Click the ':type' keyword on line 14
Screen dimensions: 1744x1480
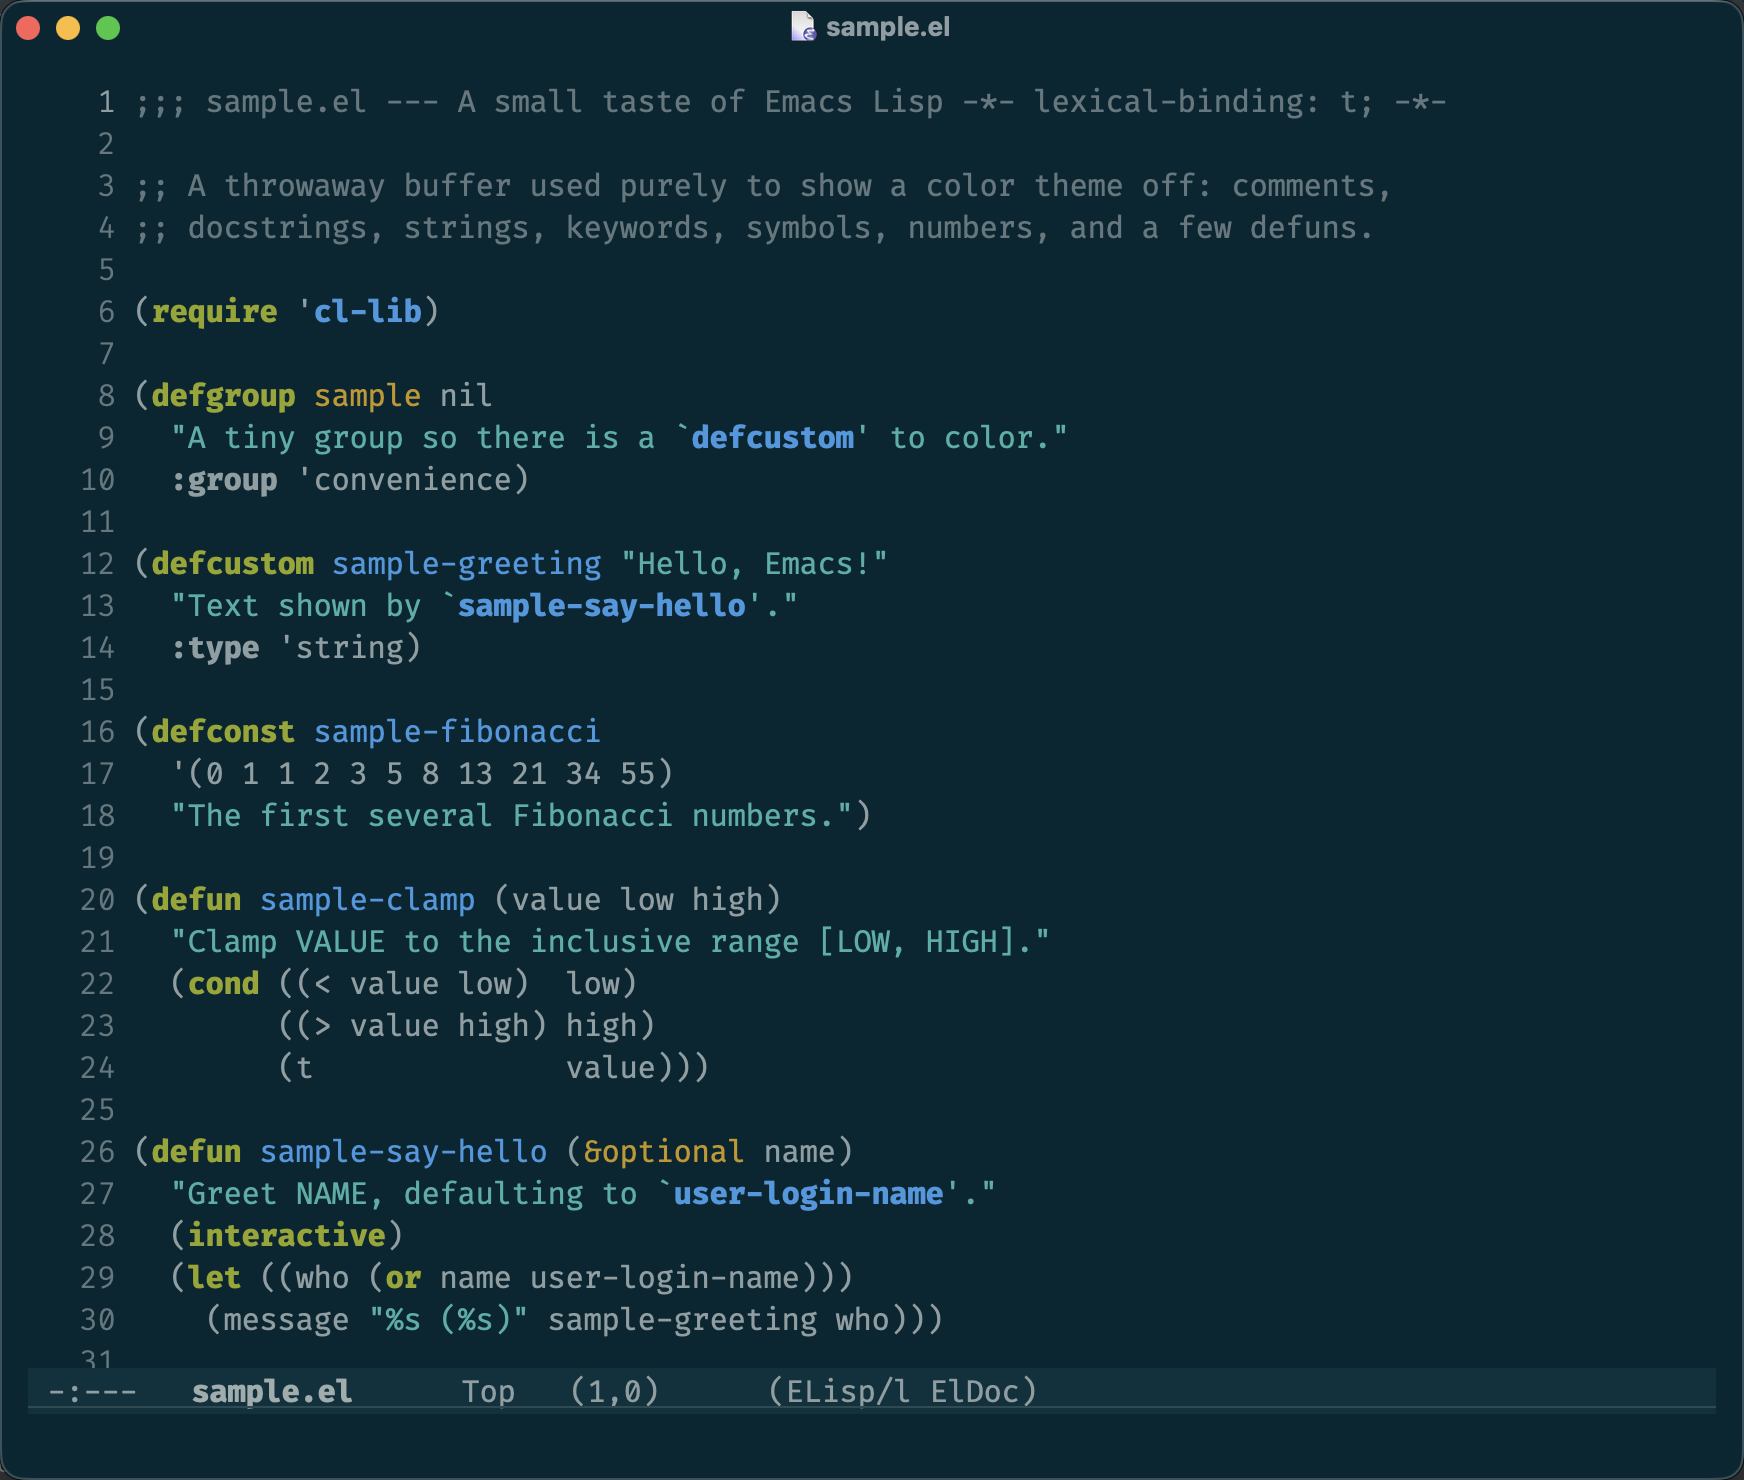[x=215, y=647]
